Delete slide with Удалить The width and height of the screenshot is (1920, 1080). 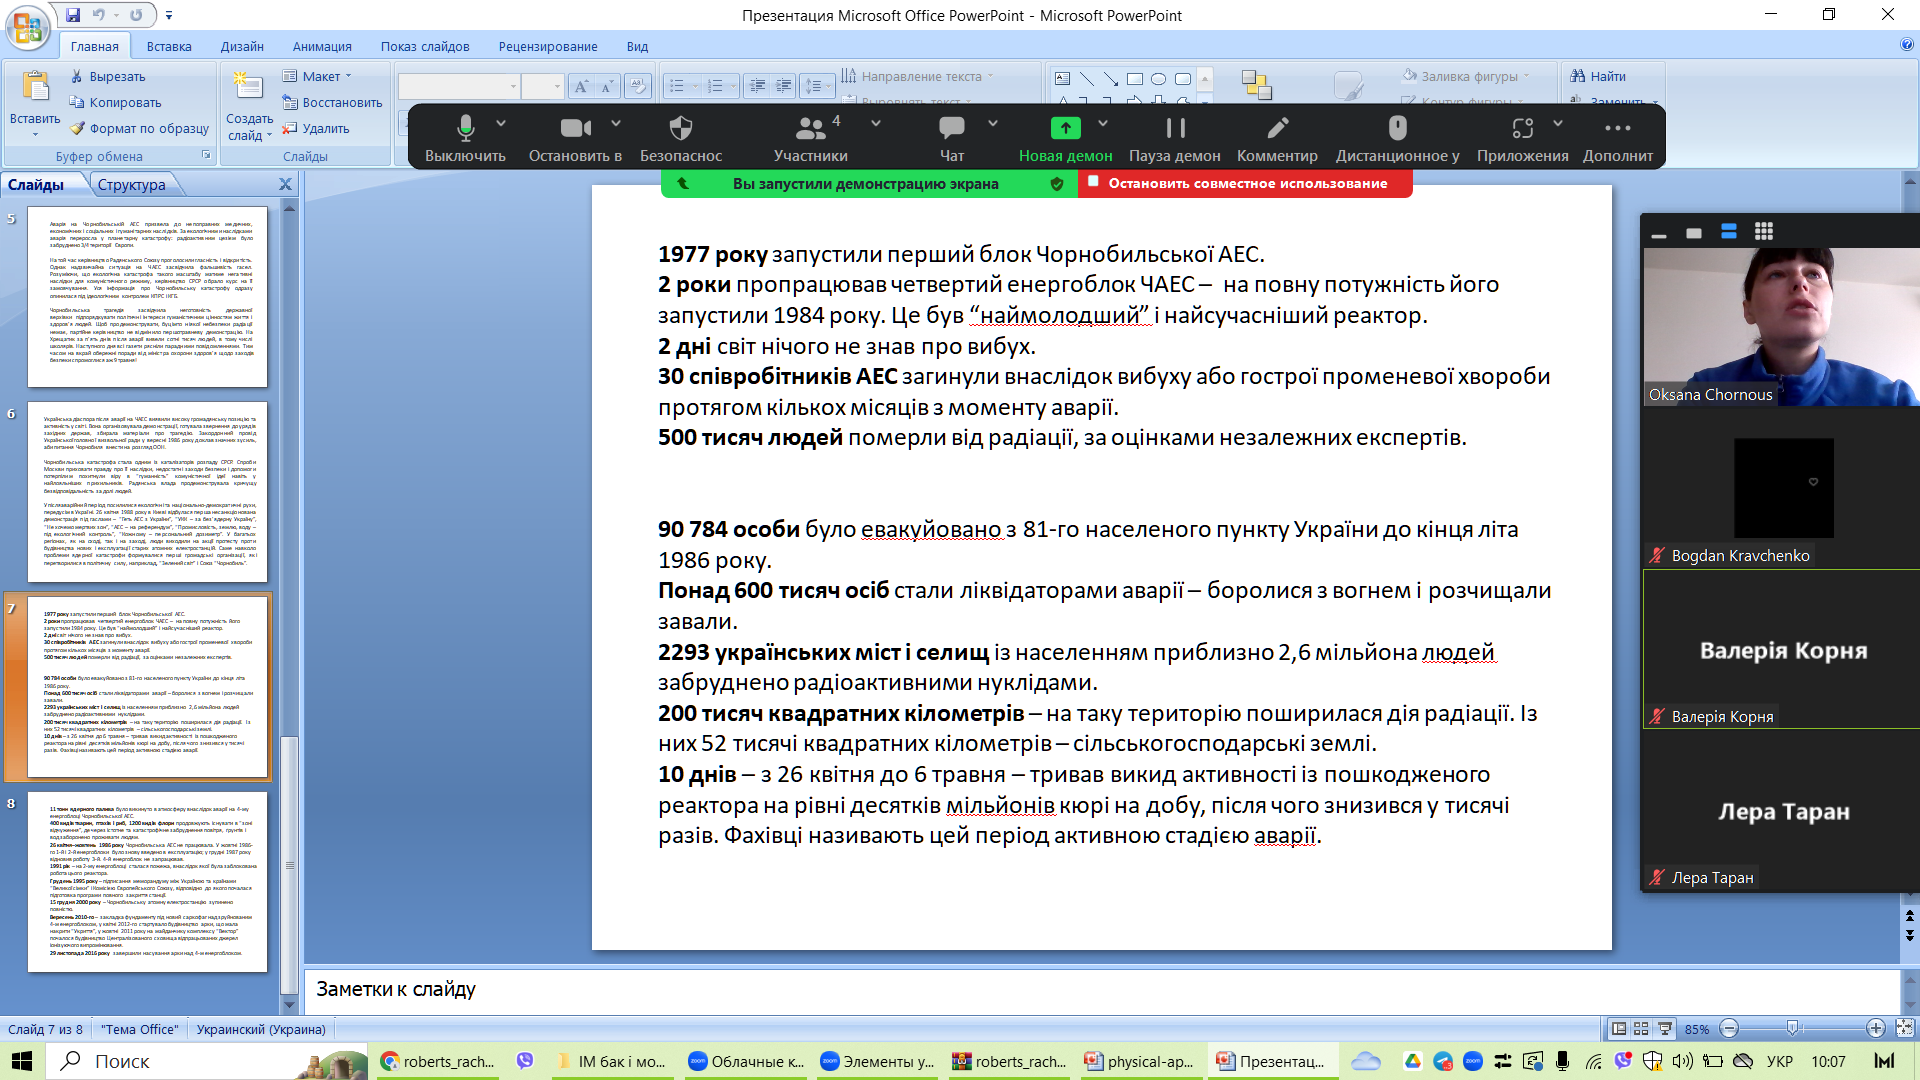pos(316,128)
